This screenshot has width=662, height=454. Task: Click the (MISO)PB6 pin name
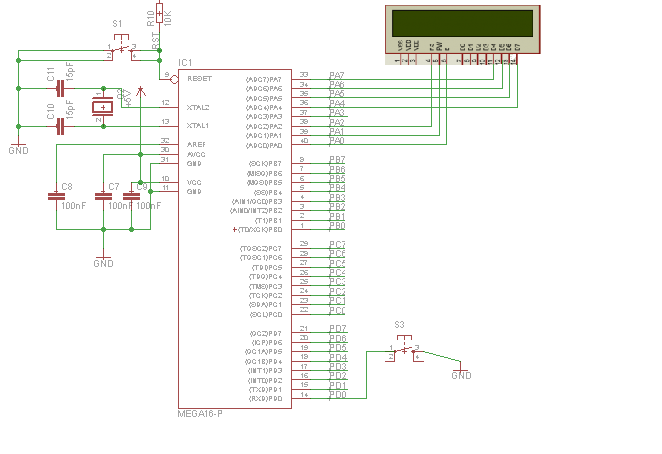pos(264,174)
